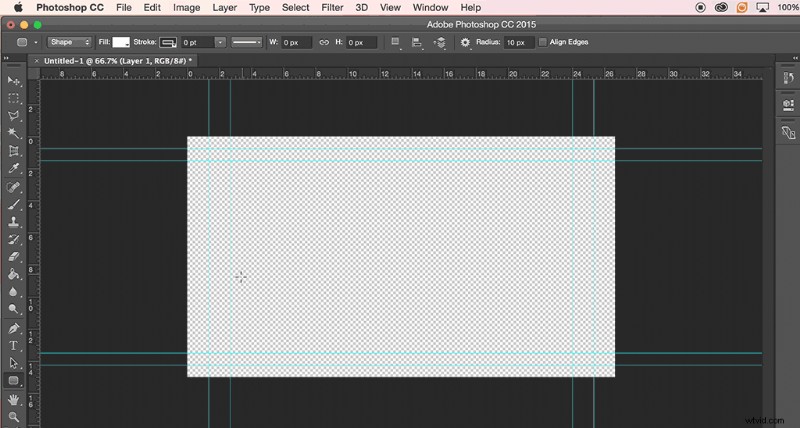This screenshot has width=800, height=428.
Task: Open the File menu
Action: 123,8
